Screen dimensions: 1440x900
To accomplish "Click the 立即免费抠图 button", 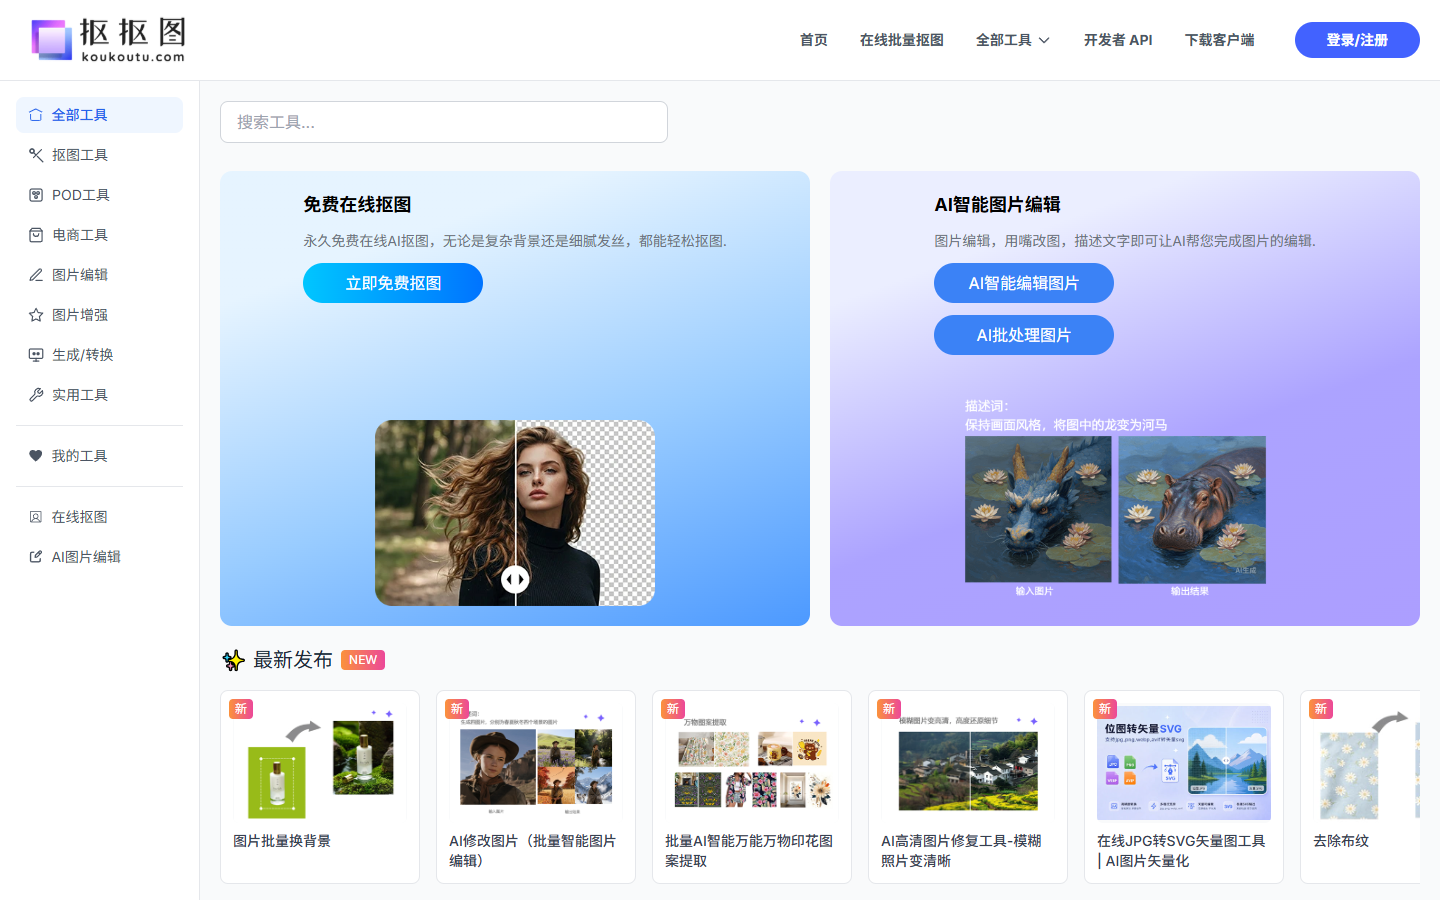I will coord(393,283).
